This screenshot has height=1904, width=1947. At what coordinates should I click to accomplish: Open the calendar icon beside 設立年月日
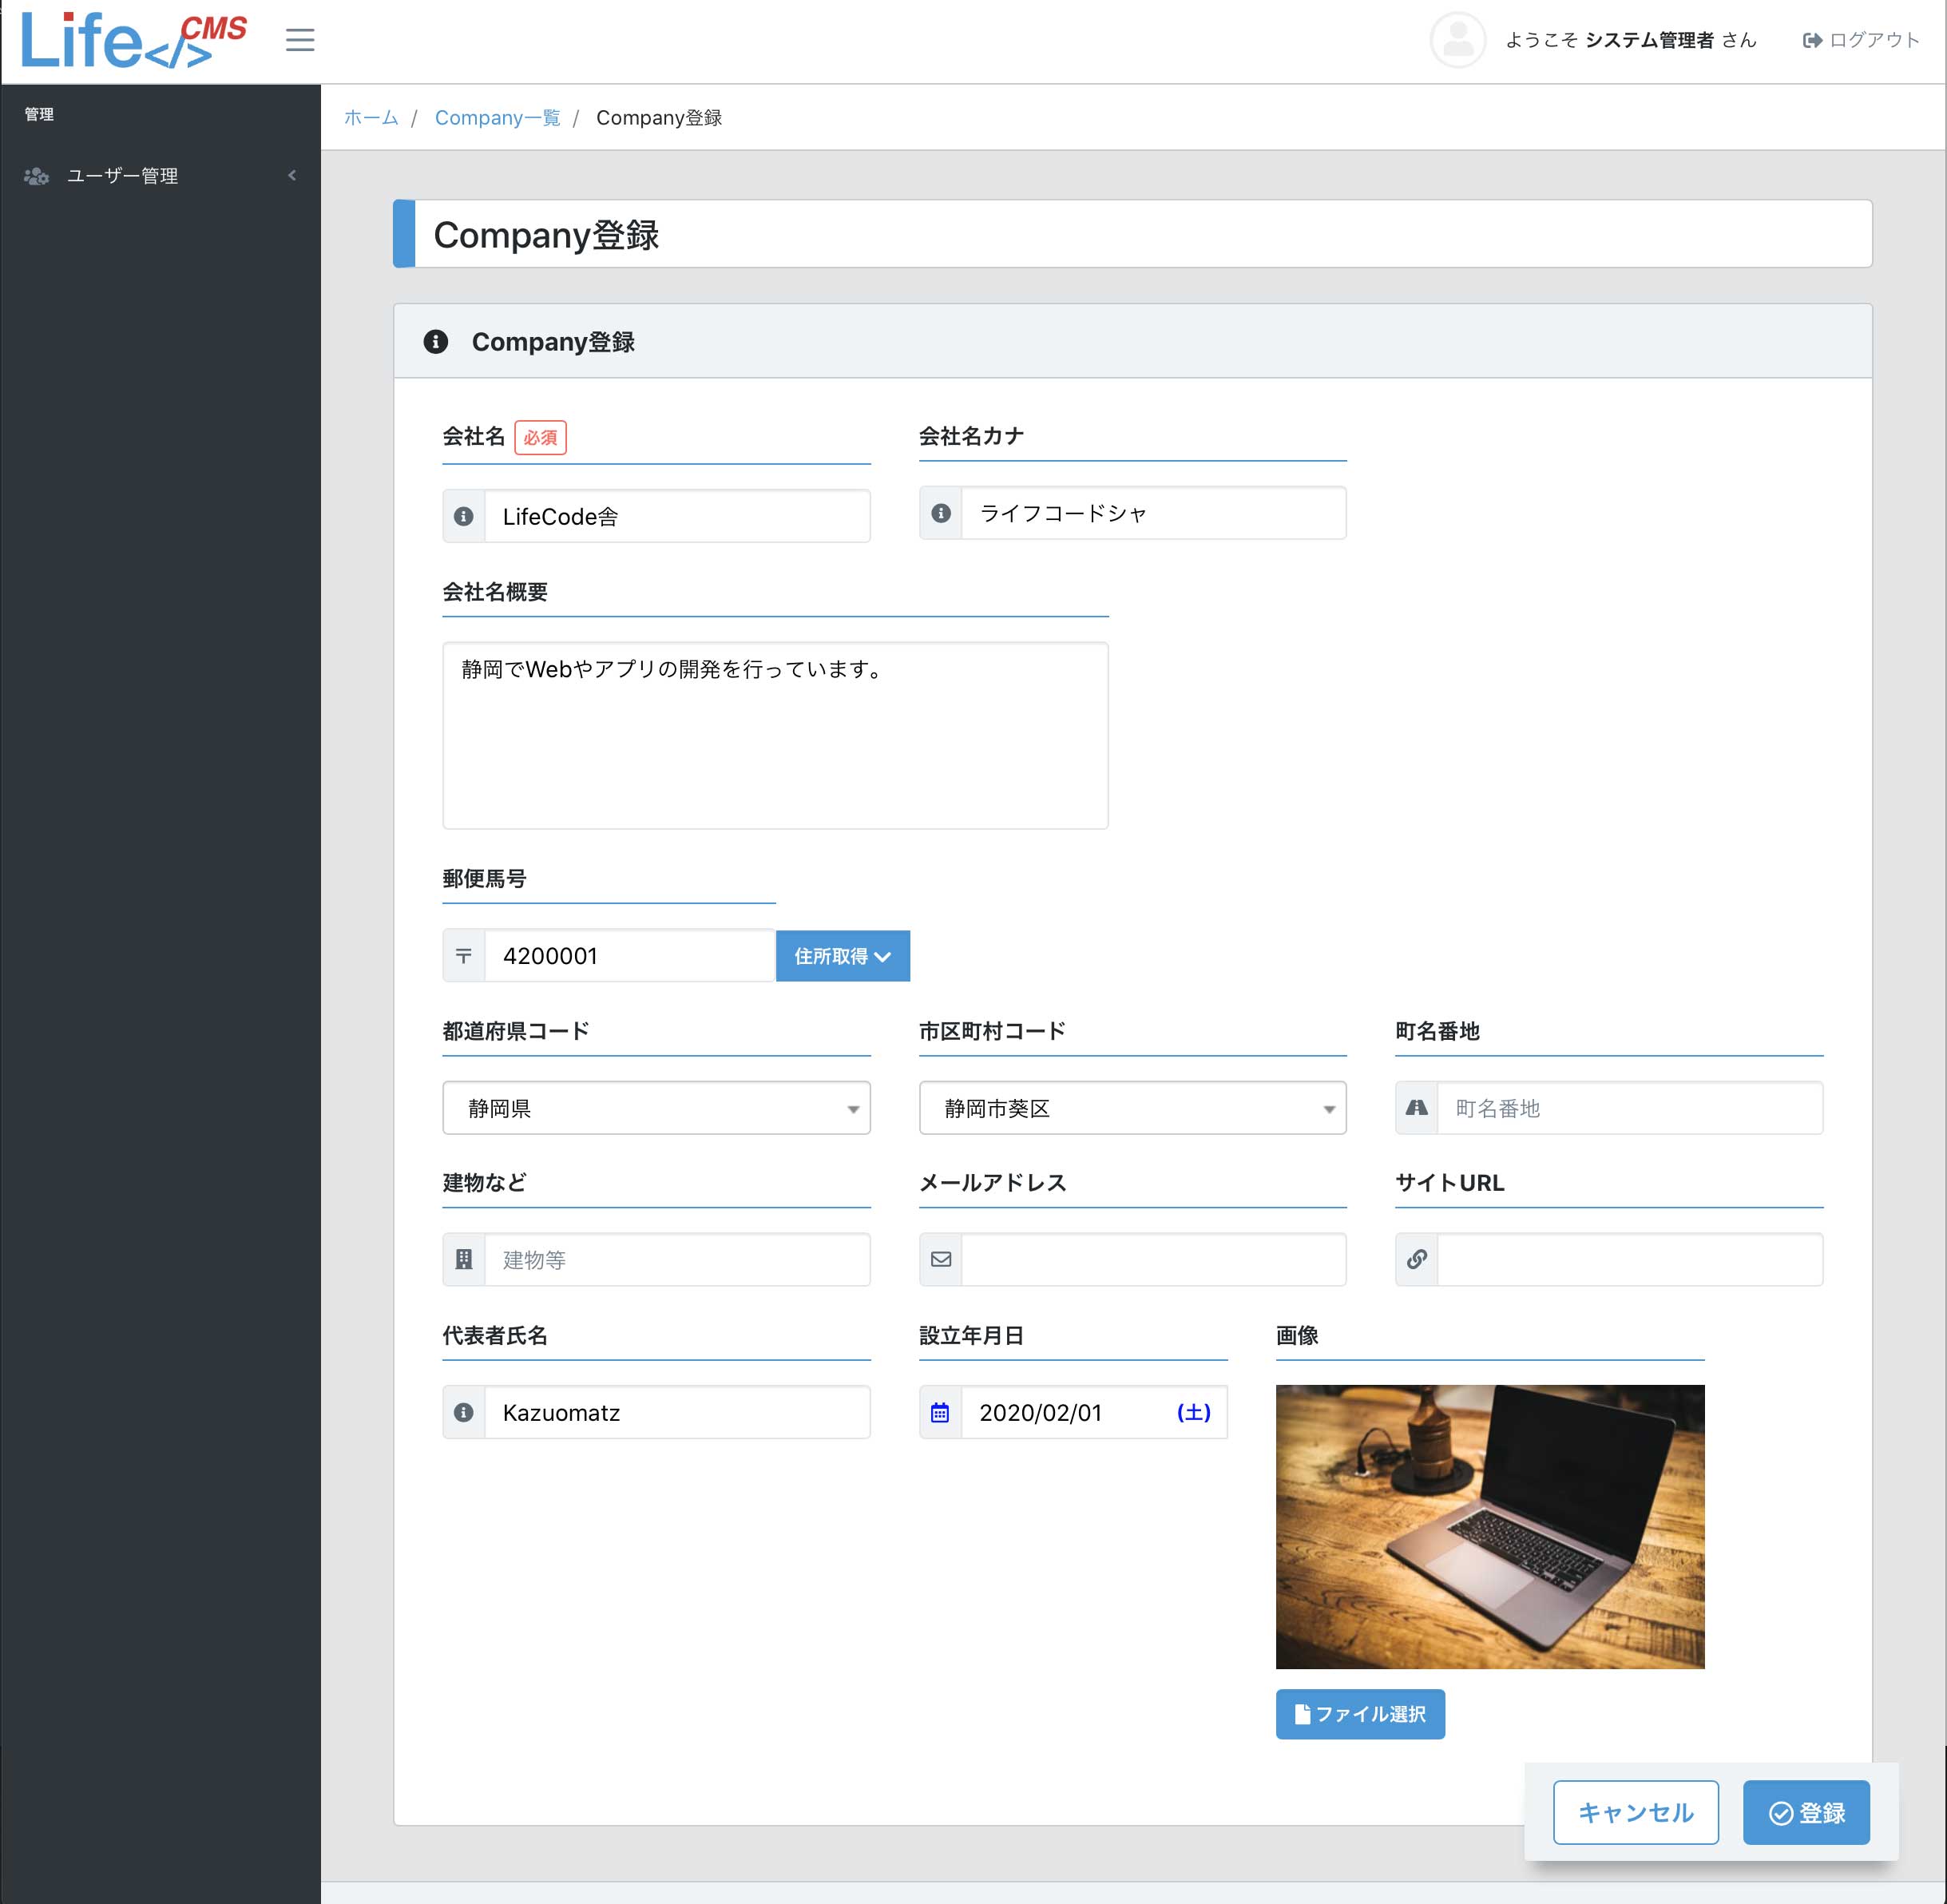(939, 1412)
